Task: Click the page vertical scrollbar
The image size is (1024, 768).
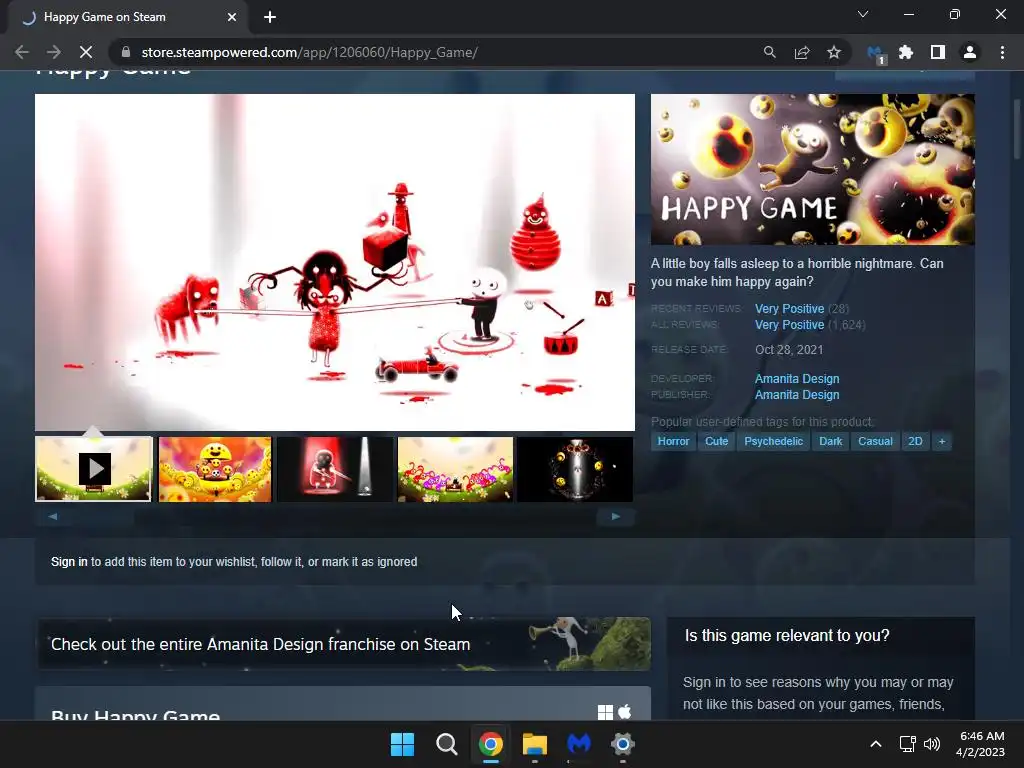Action: tap(1017, 129)
